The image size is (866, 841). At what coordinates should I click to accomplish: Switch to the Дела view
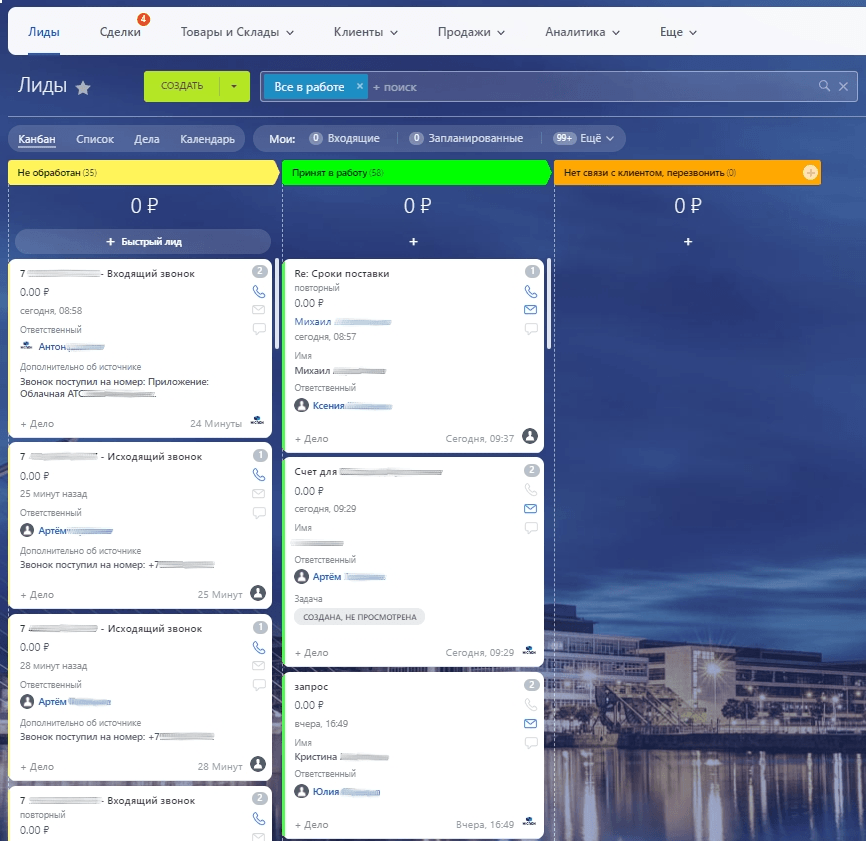pos(147,139)
